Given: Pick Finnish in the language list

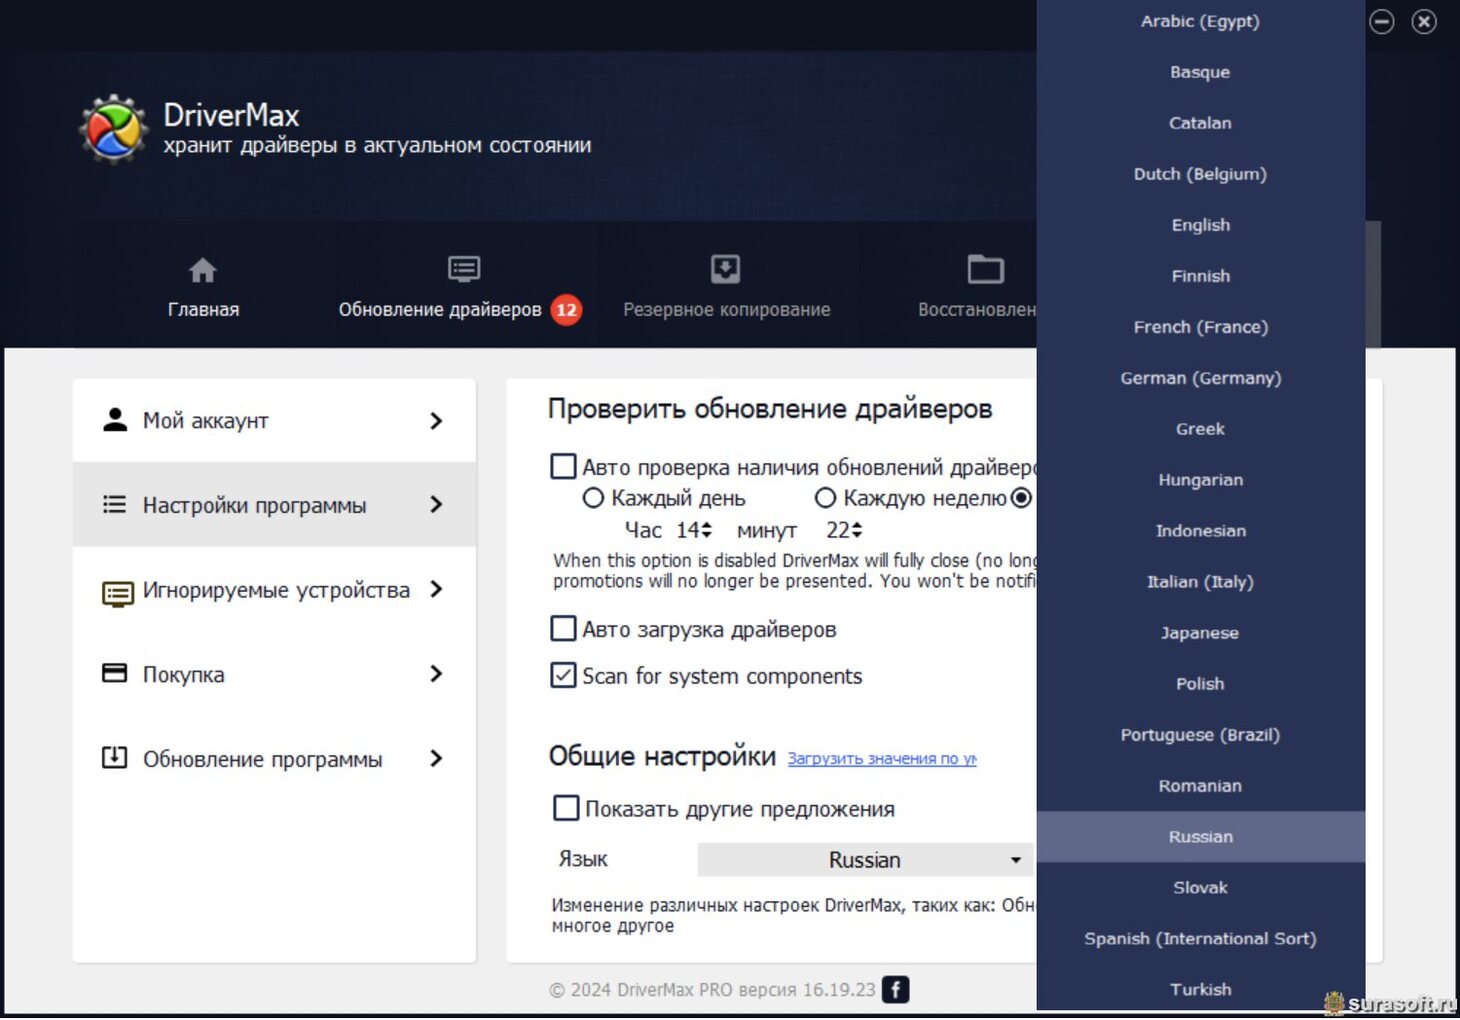Looking at the screenshot, I should pyautogui.click(x=1200, y=276).
